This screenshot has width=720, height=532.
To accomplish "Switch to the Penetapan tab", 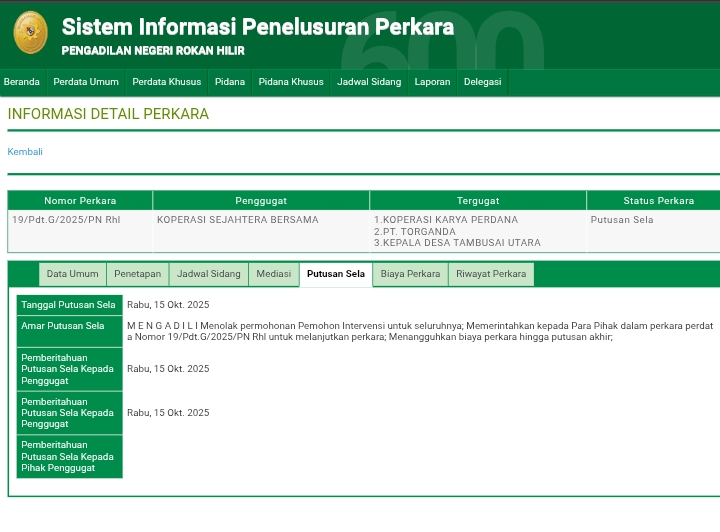I will pos(137,274).
